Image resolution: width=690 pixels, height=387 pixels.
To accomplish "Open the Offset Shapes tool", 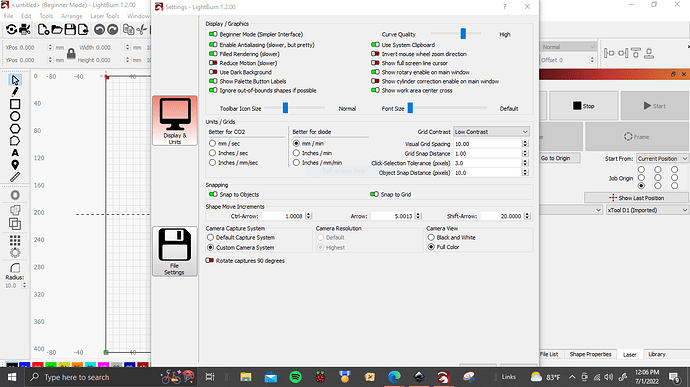I will point(15,195).
